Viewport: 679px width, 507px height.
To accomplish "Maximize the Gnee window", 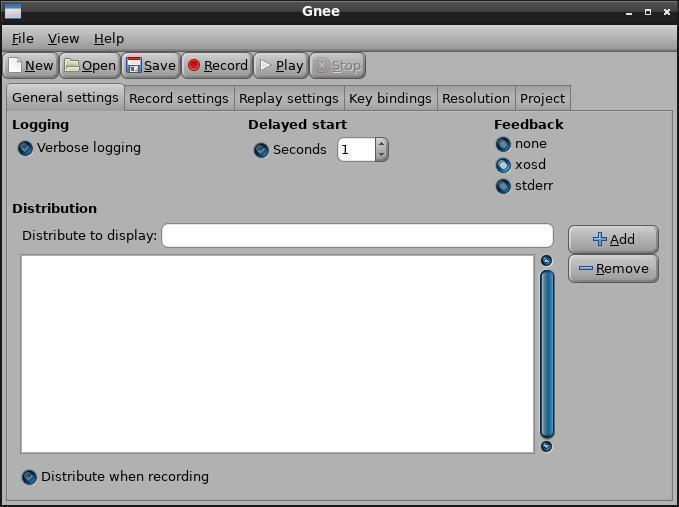I will [x=648, y=12].
